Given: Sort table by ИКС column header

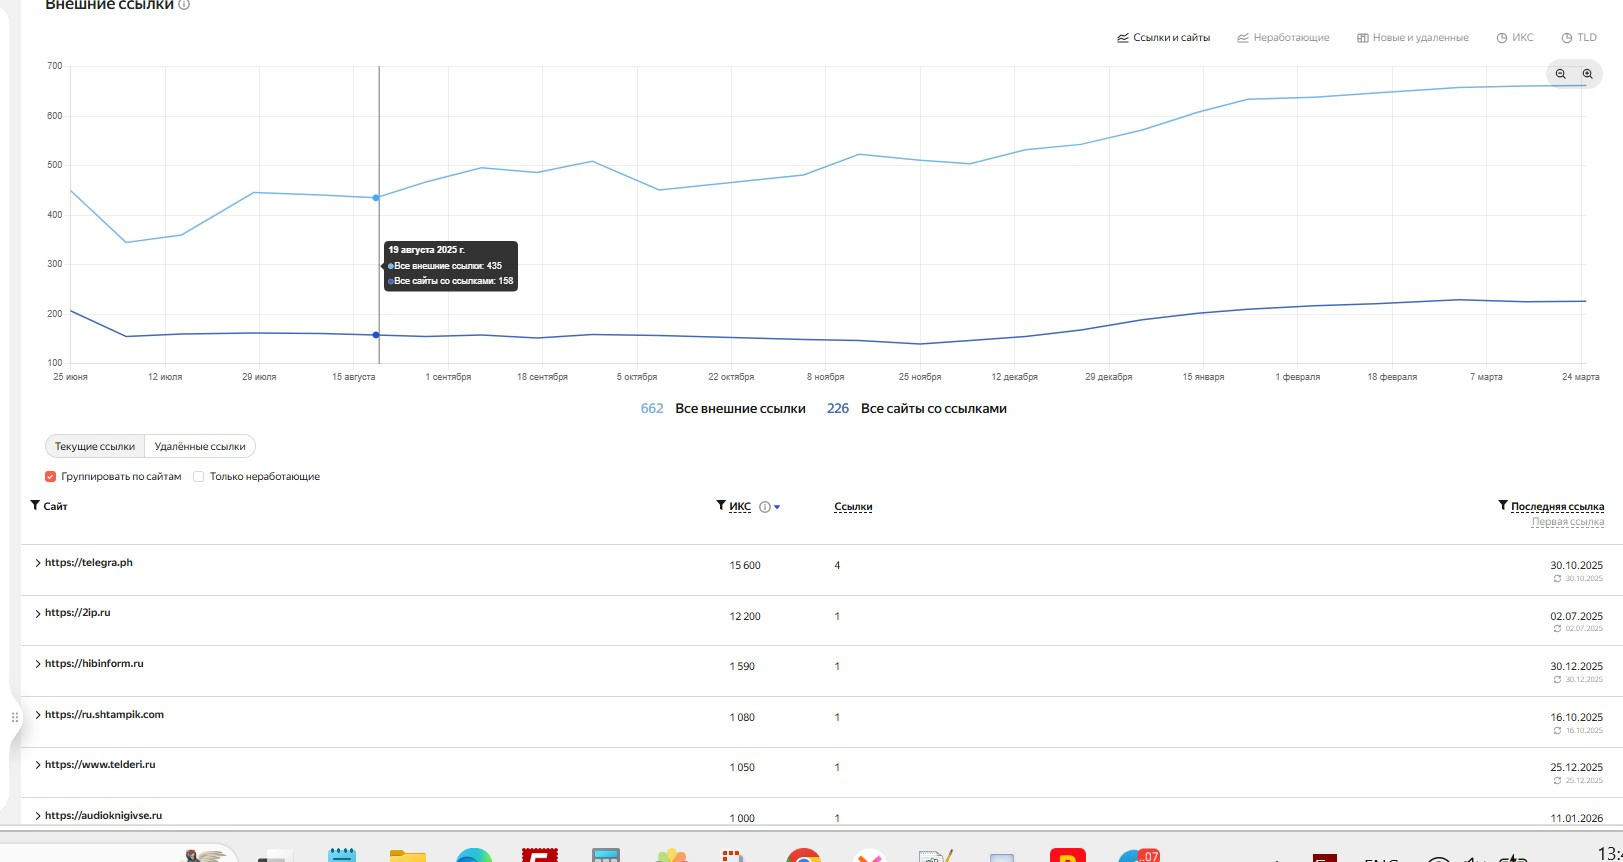Looking at the screenshot, I should [x=740, y=507].
